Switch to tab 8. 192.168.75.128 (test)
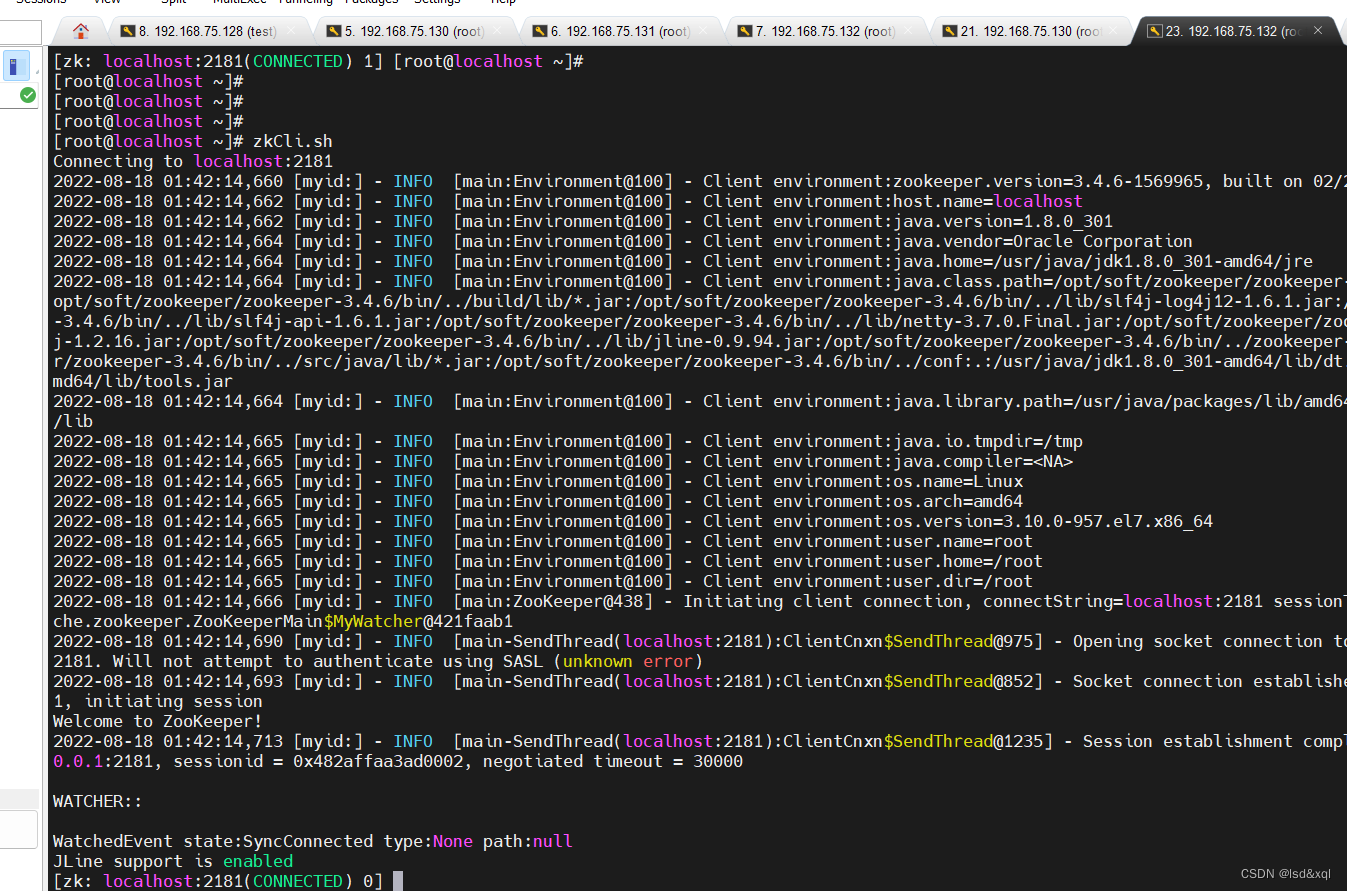Screen dimensions: 1347x891 click(208, 31)
